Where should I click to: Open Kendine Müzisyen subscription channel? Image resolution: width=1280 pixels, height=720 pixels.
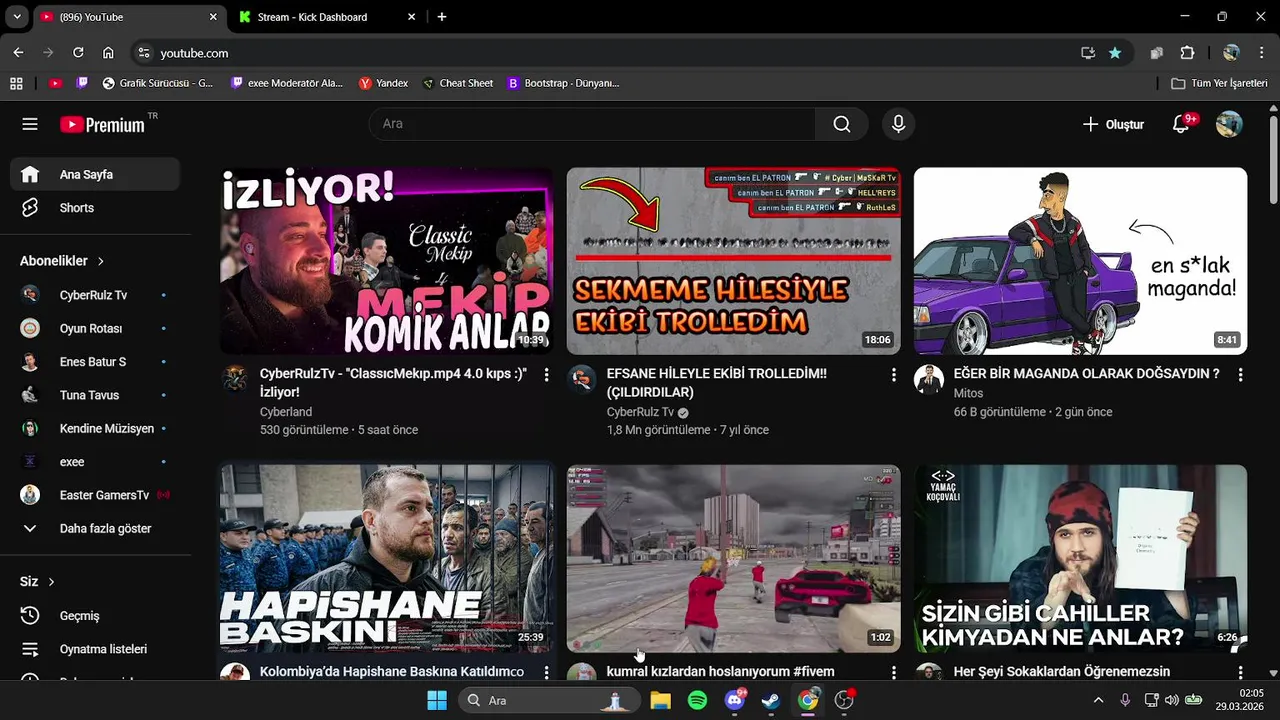coord(95,428)
